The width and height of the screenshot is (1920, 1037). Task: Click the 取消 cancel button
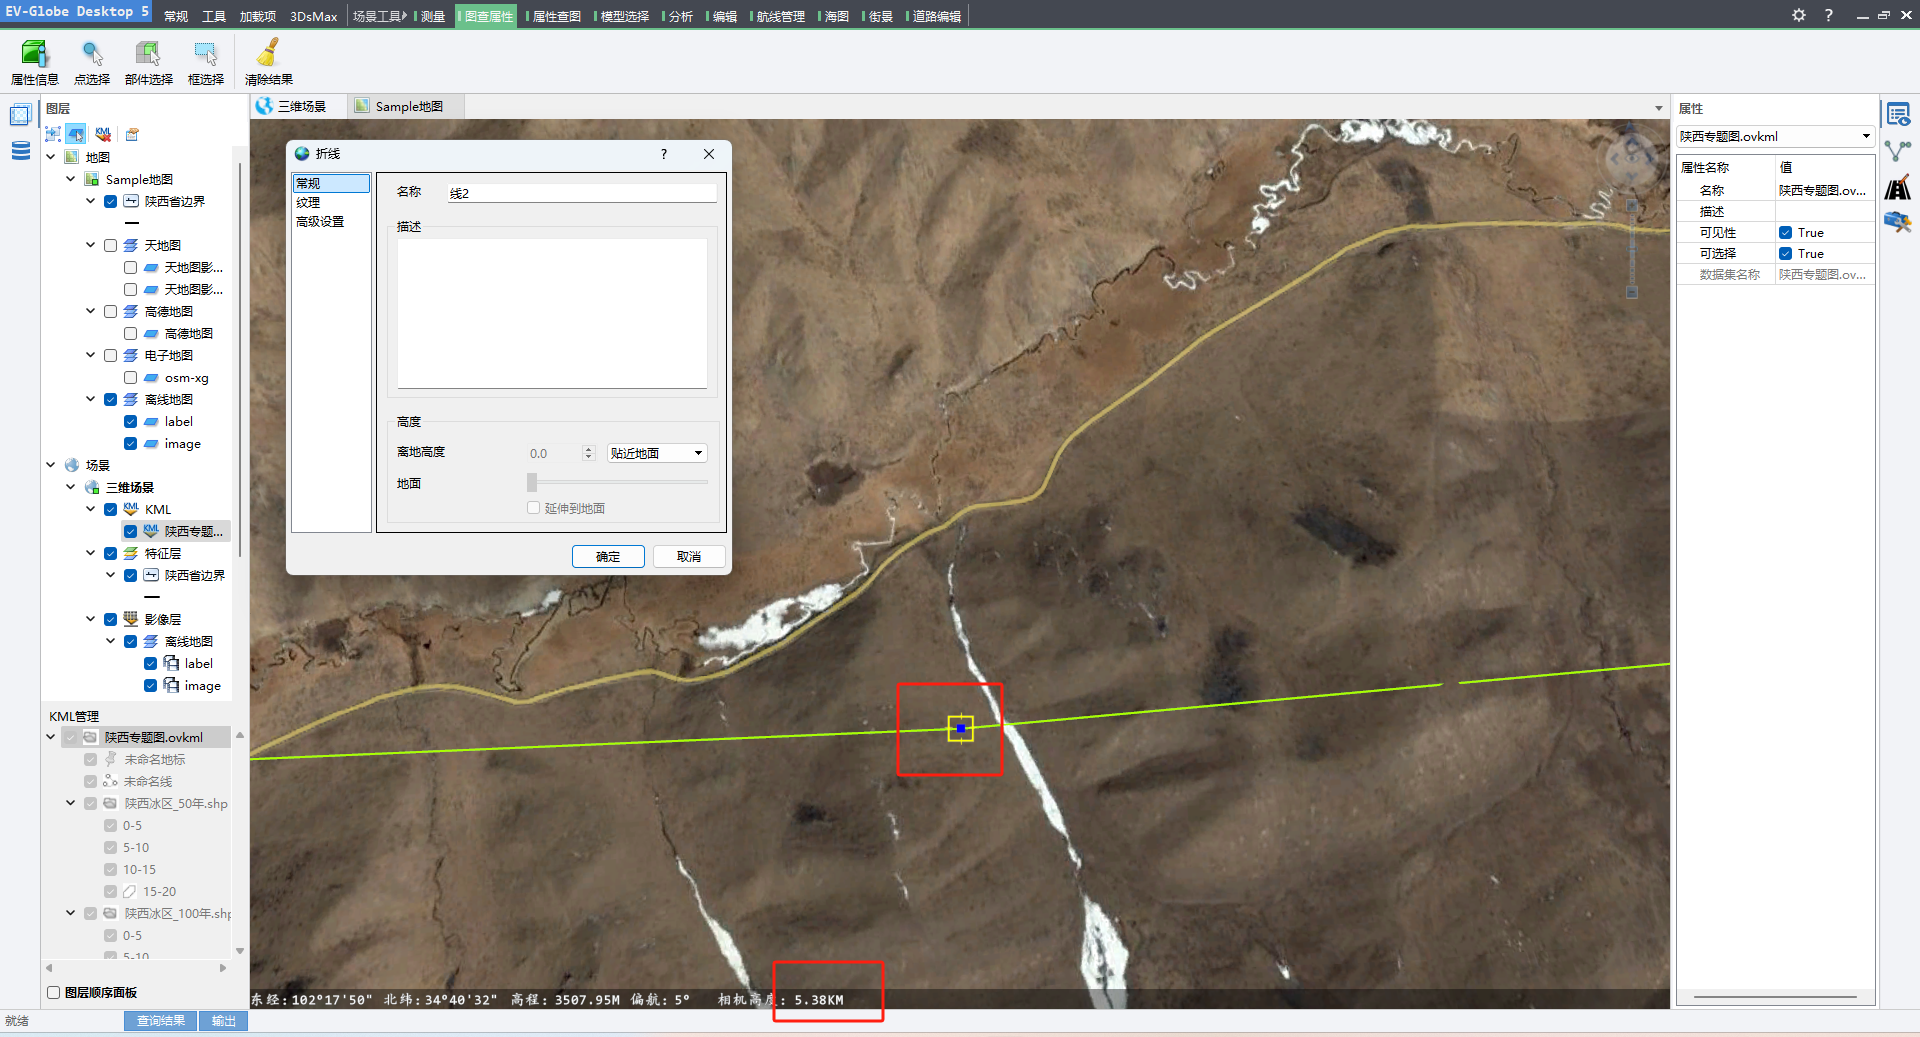(689, 556)
